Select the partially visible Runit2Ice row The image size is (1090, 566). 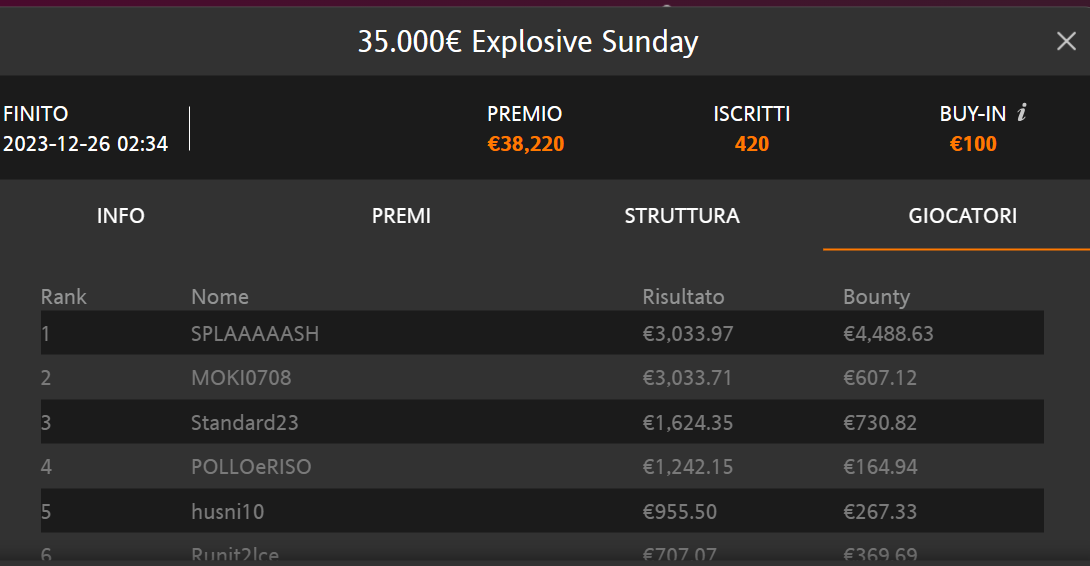542,549
